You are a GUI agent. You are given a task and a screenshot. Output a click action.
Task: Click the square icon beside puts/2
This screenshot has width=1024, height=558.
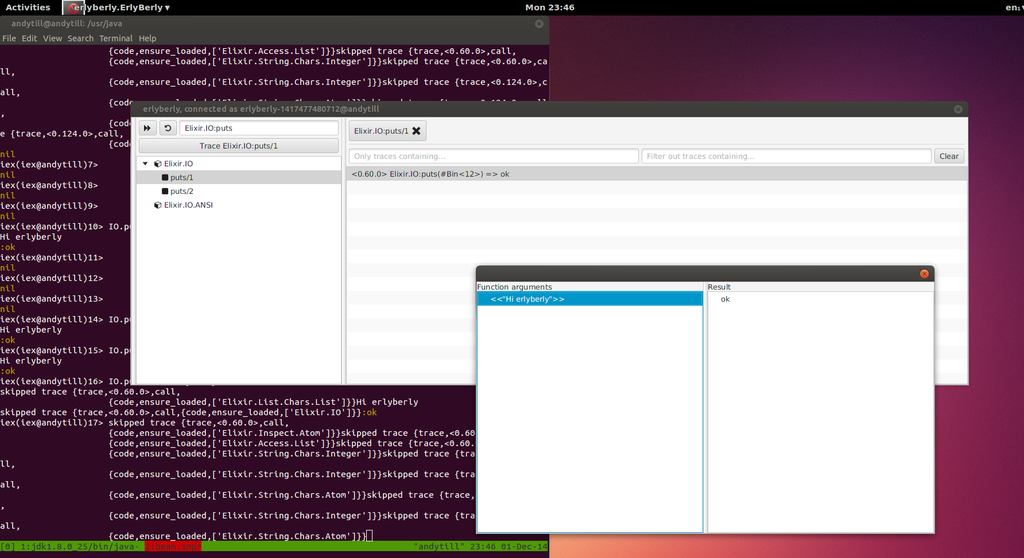pos(165,191)
